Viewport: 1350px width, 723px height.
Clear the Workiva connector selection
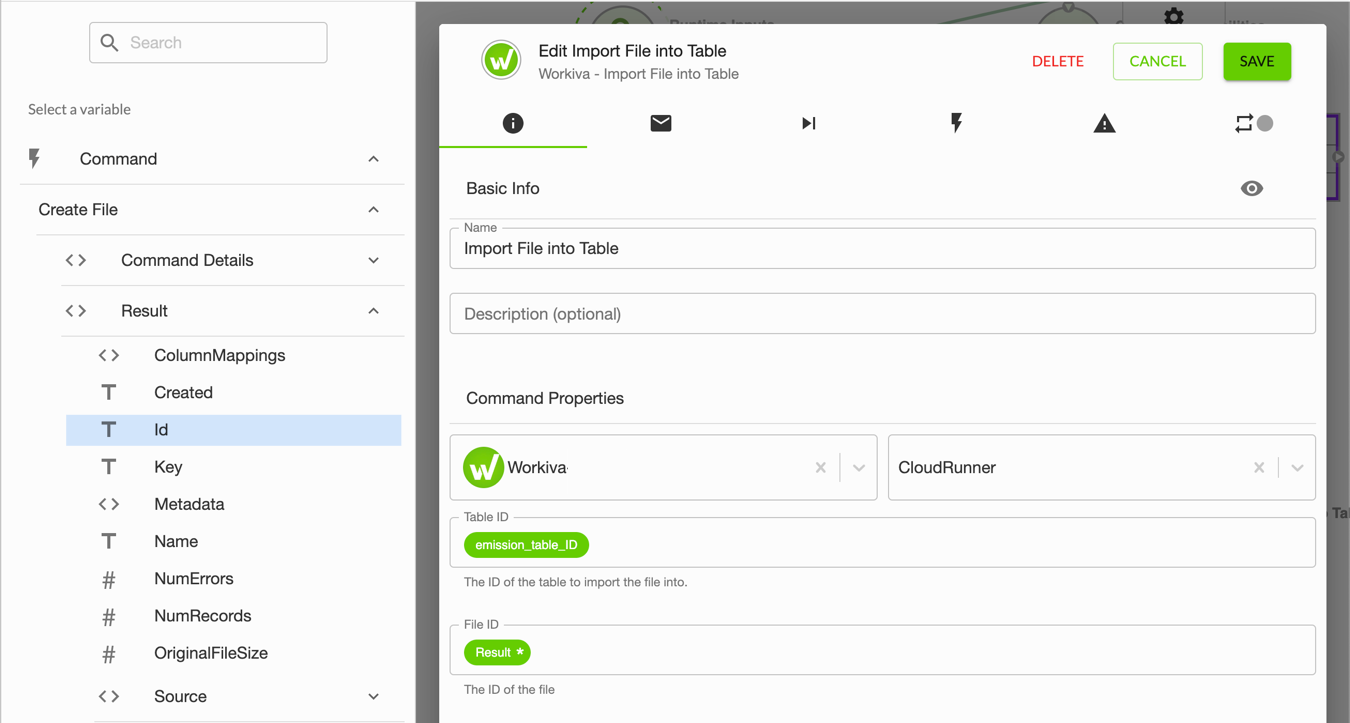(x=821, y=467)
